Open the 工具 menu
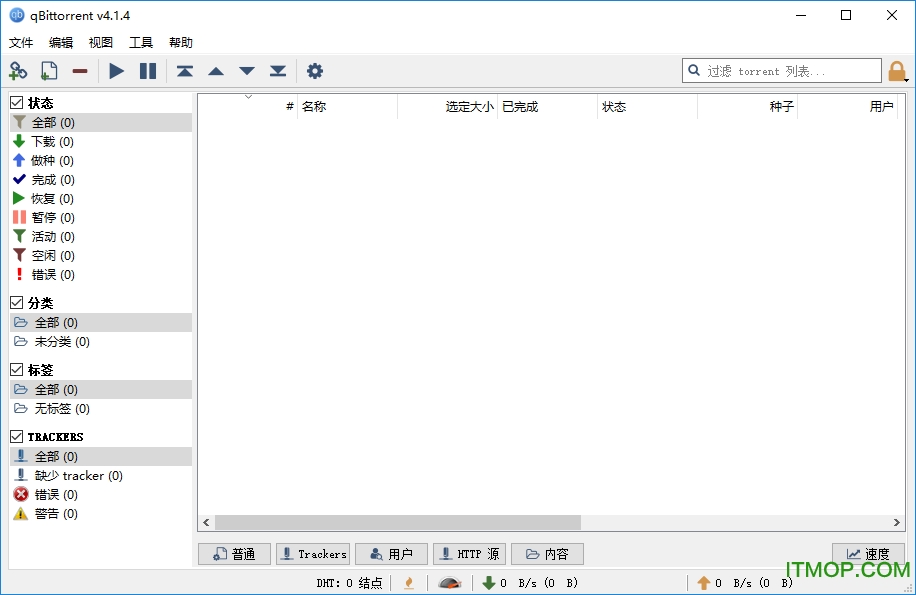The height and width of the screenshot is (595, 916). pyautogui.click(x=140, y=42)
